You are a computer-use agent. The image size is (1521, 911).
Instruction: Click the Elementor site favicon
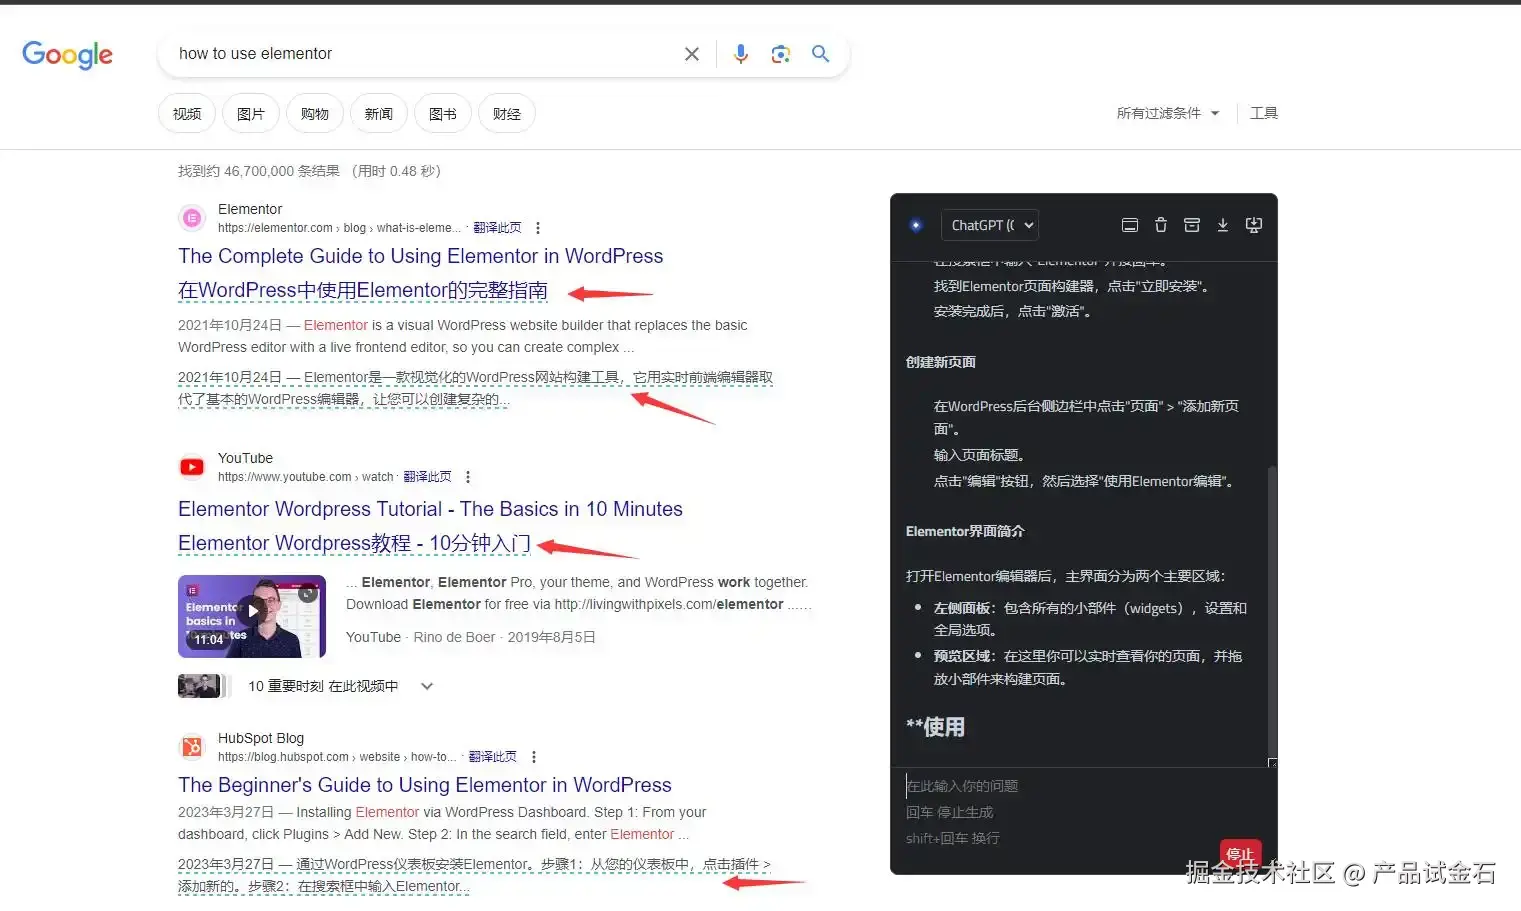click(x=192, y=218)
